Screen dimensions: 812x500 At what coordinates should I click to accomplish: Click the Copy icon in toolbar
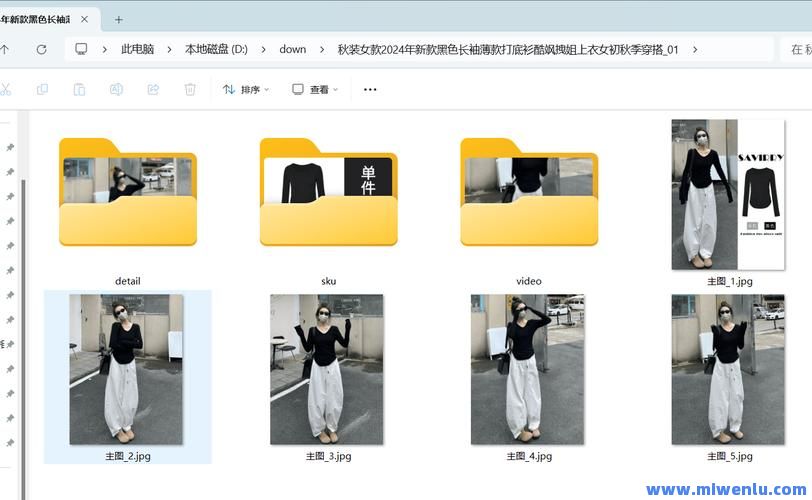42,89
